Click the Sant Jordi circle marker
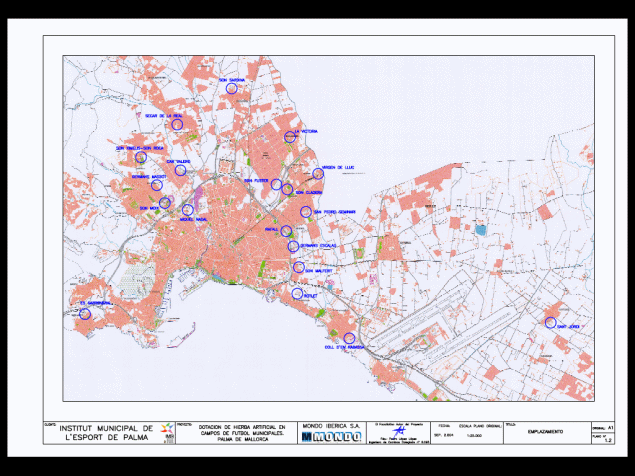The image size is (635, 476). click(550, 322)
